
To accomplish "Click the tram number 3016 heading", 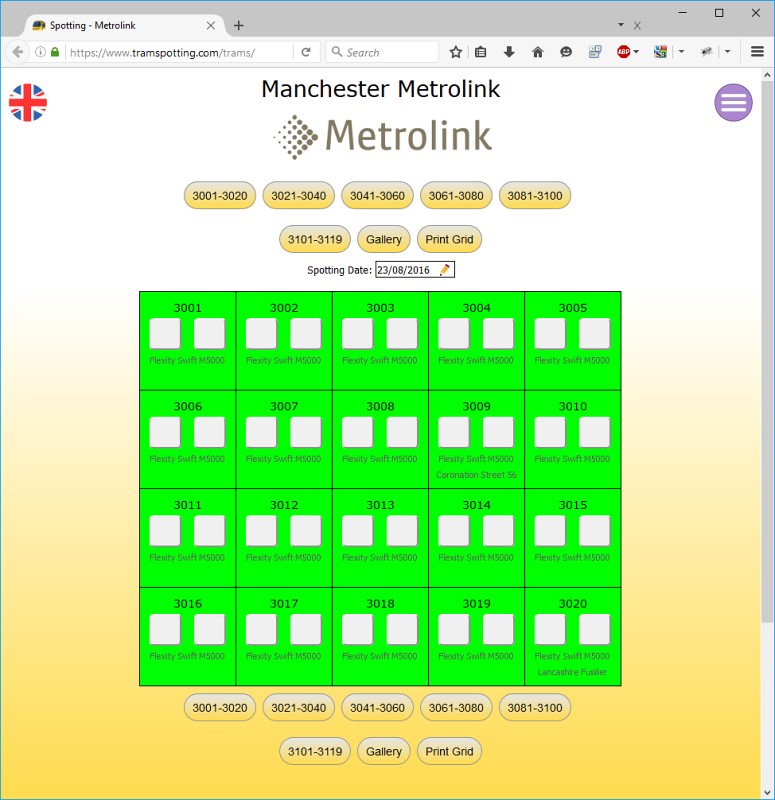I will coord(188,604).
